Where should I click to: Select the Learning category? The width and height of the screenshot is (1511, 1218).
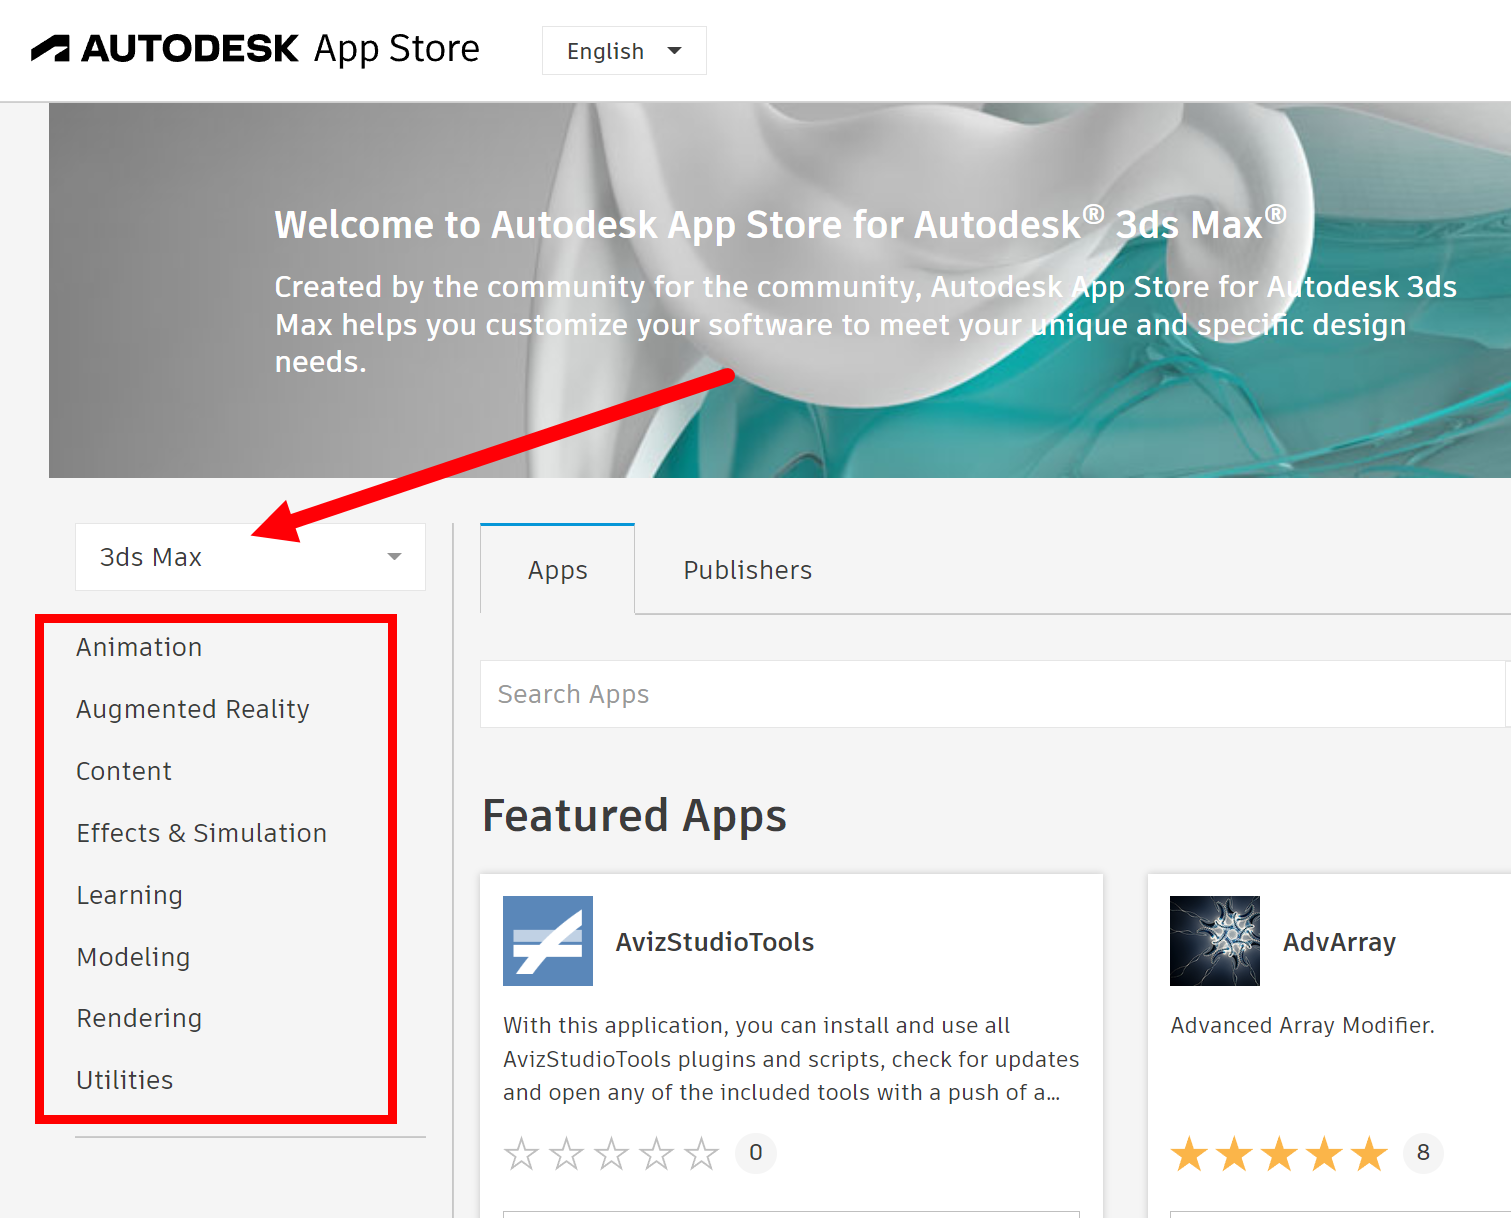point(130,895)
